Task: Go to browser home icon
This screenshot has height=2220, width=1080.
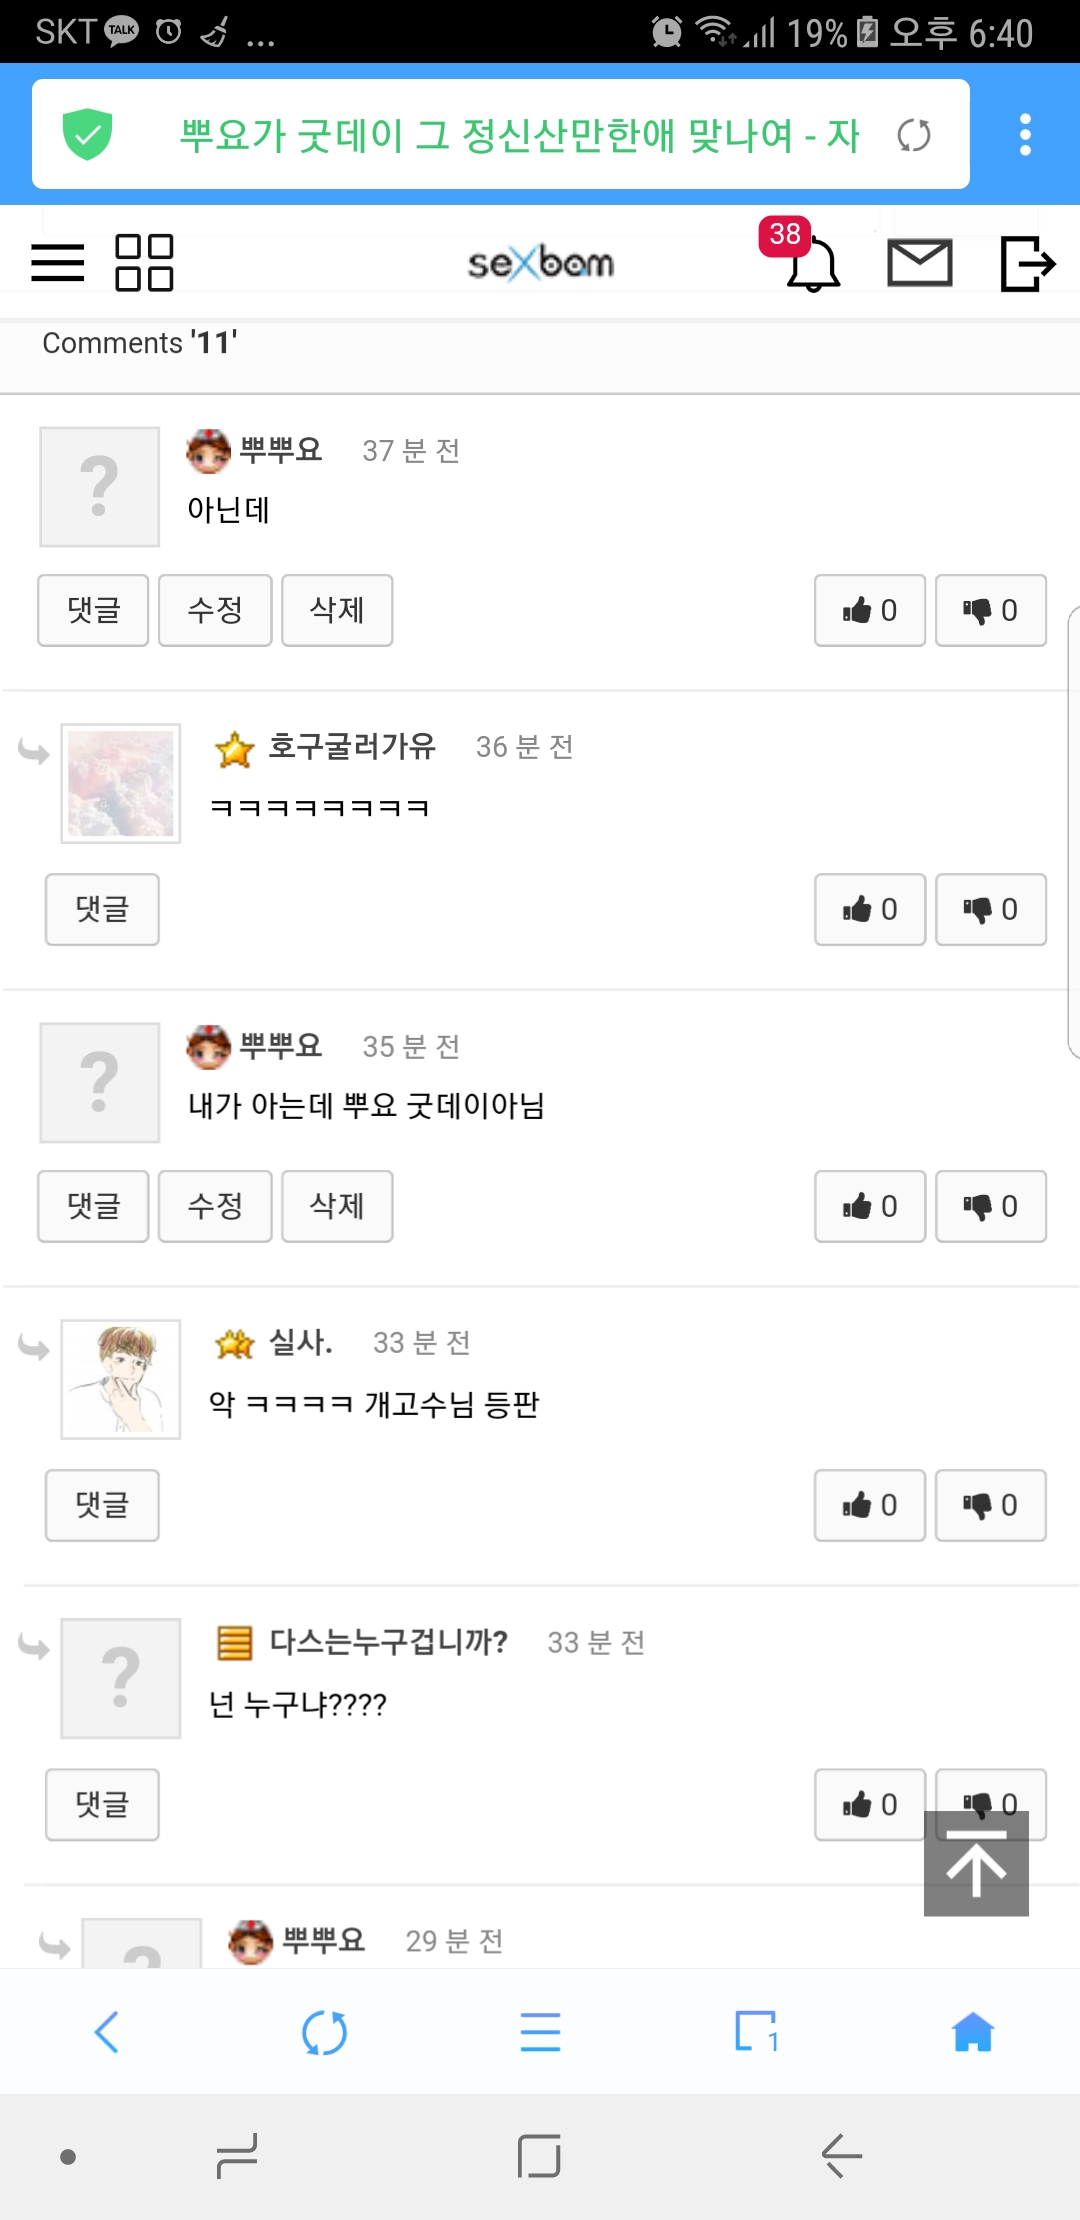Action: pyautogui.click(x=972, y=2032)
